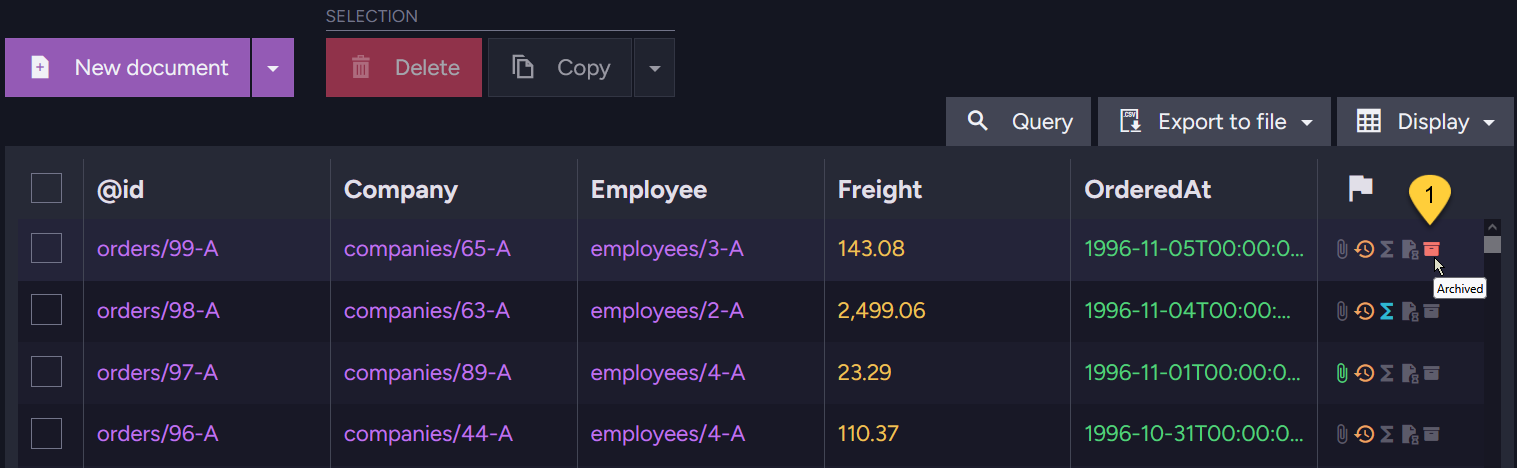Click the attachments paperclip icon for orders/96-A

point(1342,434)
